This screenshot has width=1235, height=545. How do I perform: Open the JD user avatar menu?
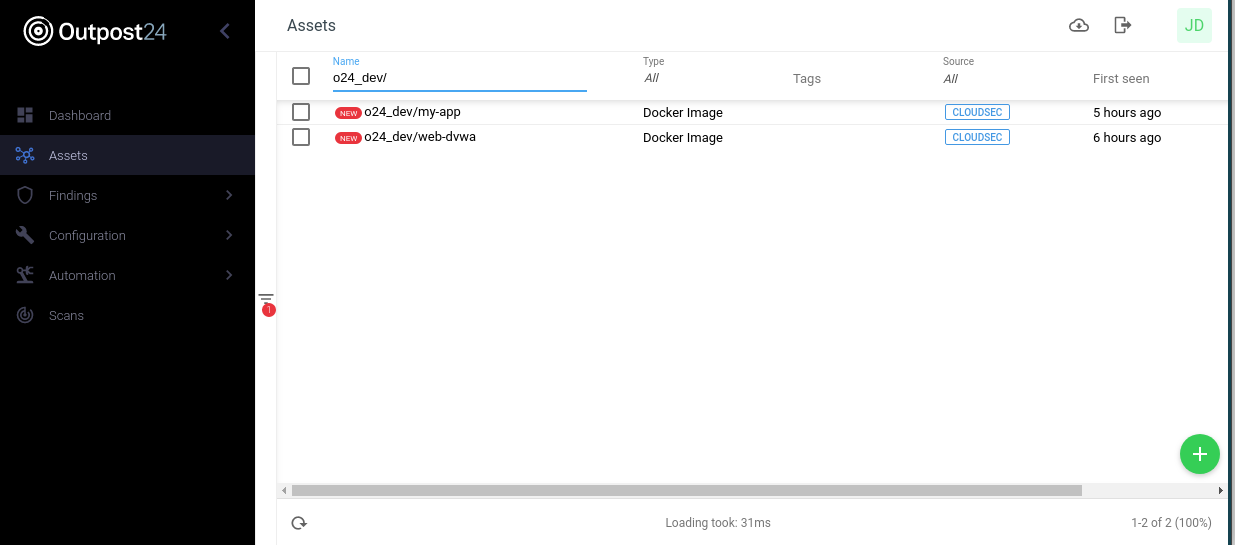(1194, 26)
